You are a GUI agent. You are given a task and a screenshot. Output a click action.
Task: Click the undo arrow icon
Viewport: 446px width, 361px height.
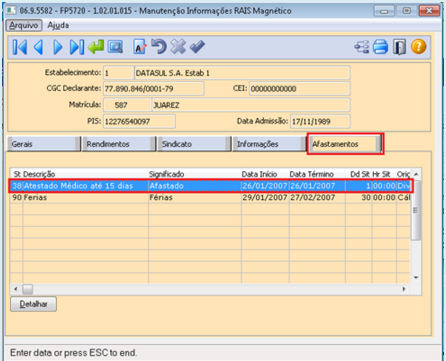tap(159, 47)
